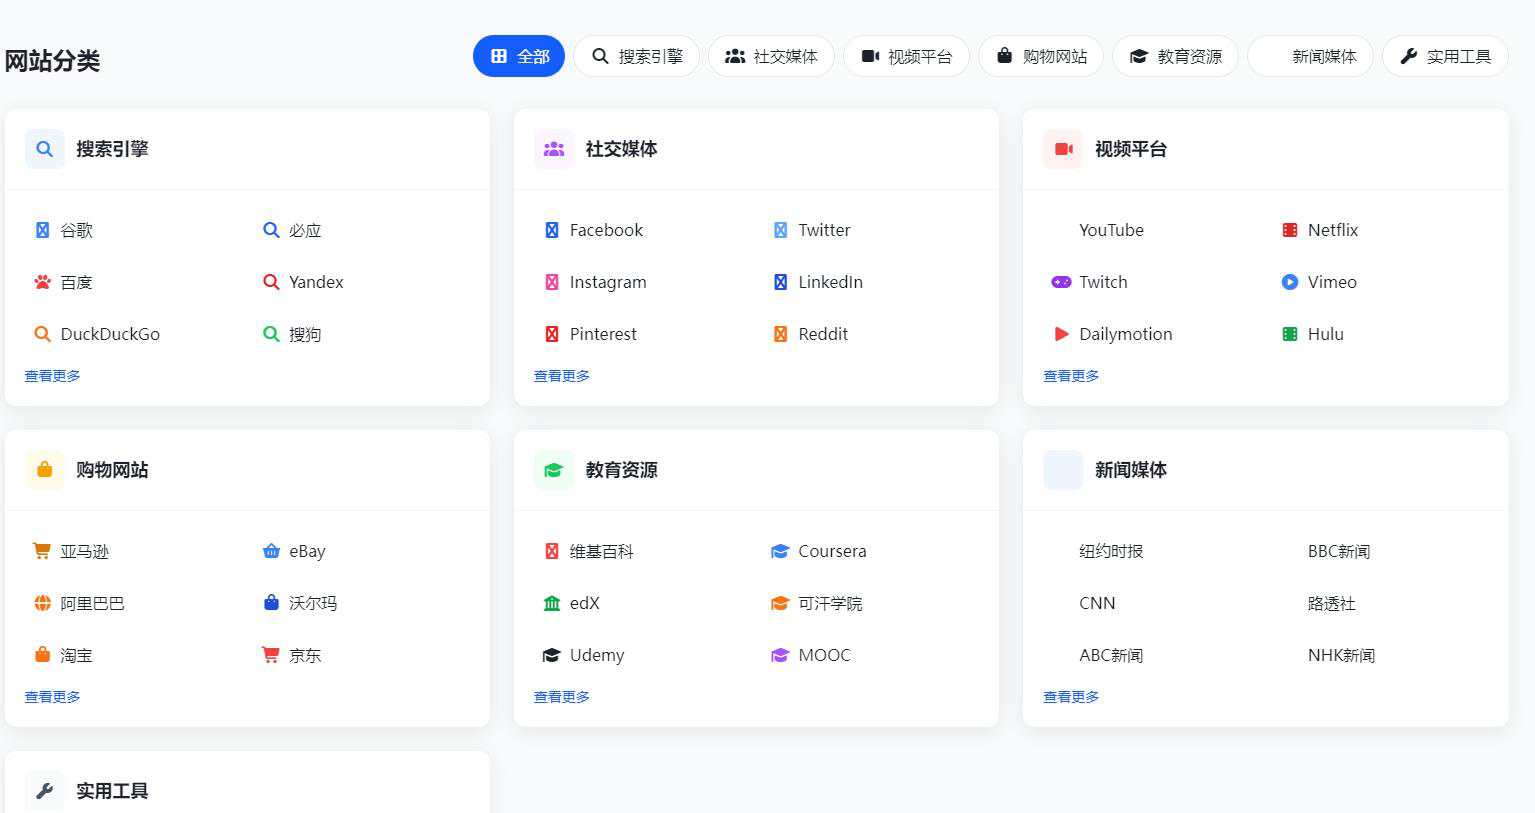1535x813 pixels.
Task: Open 查看更多 under 搜索引擎
Action: click(x=52, y=375)
